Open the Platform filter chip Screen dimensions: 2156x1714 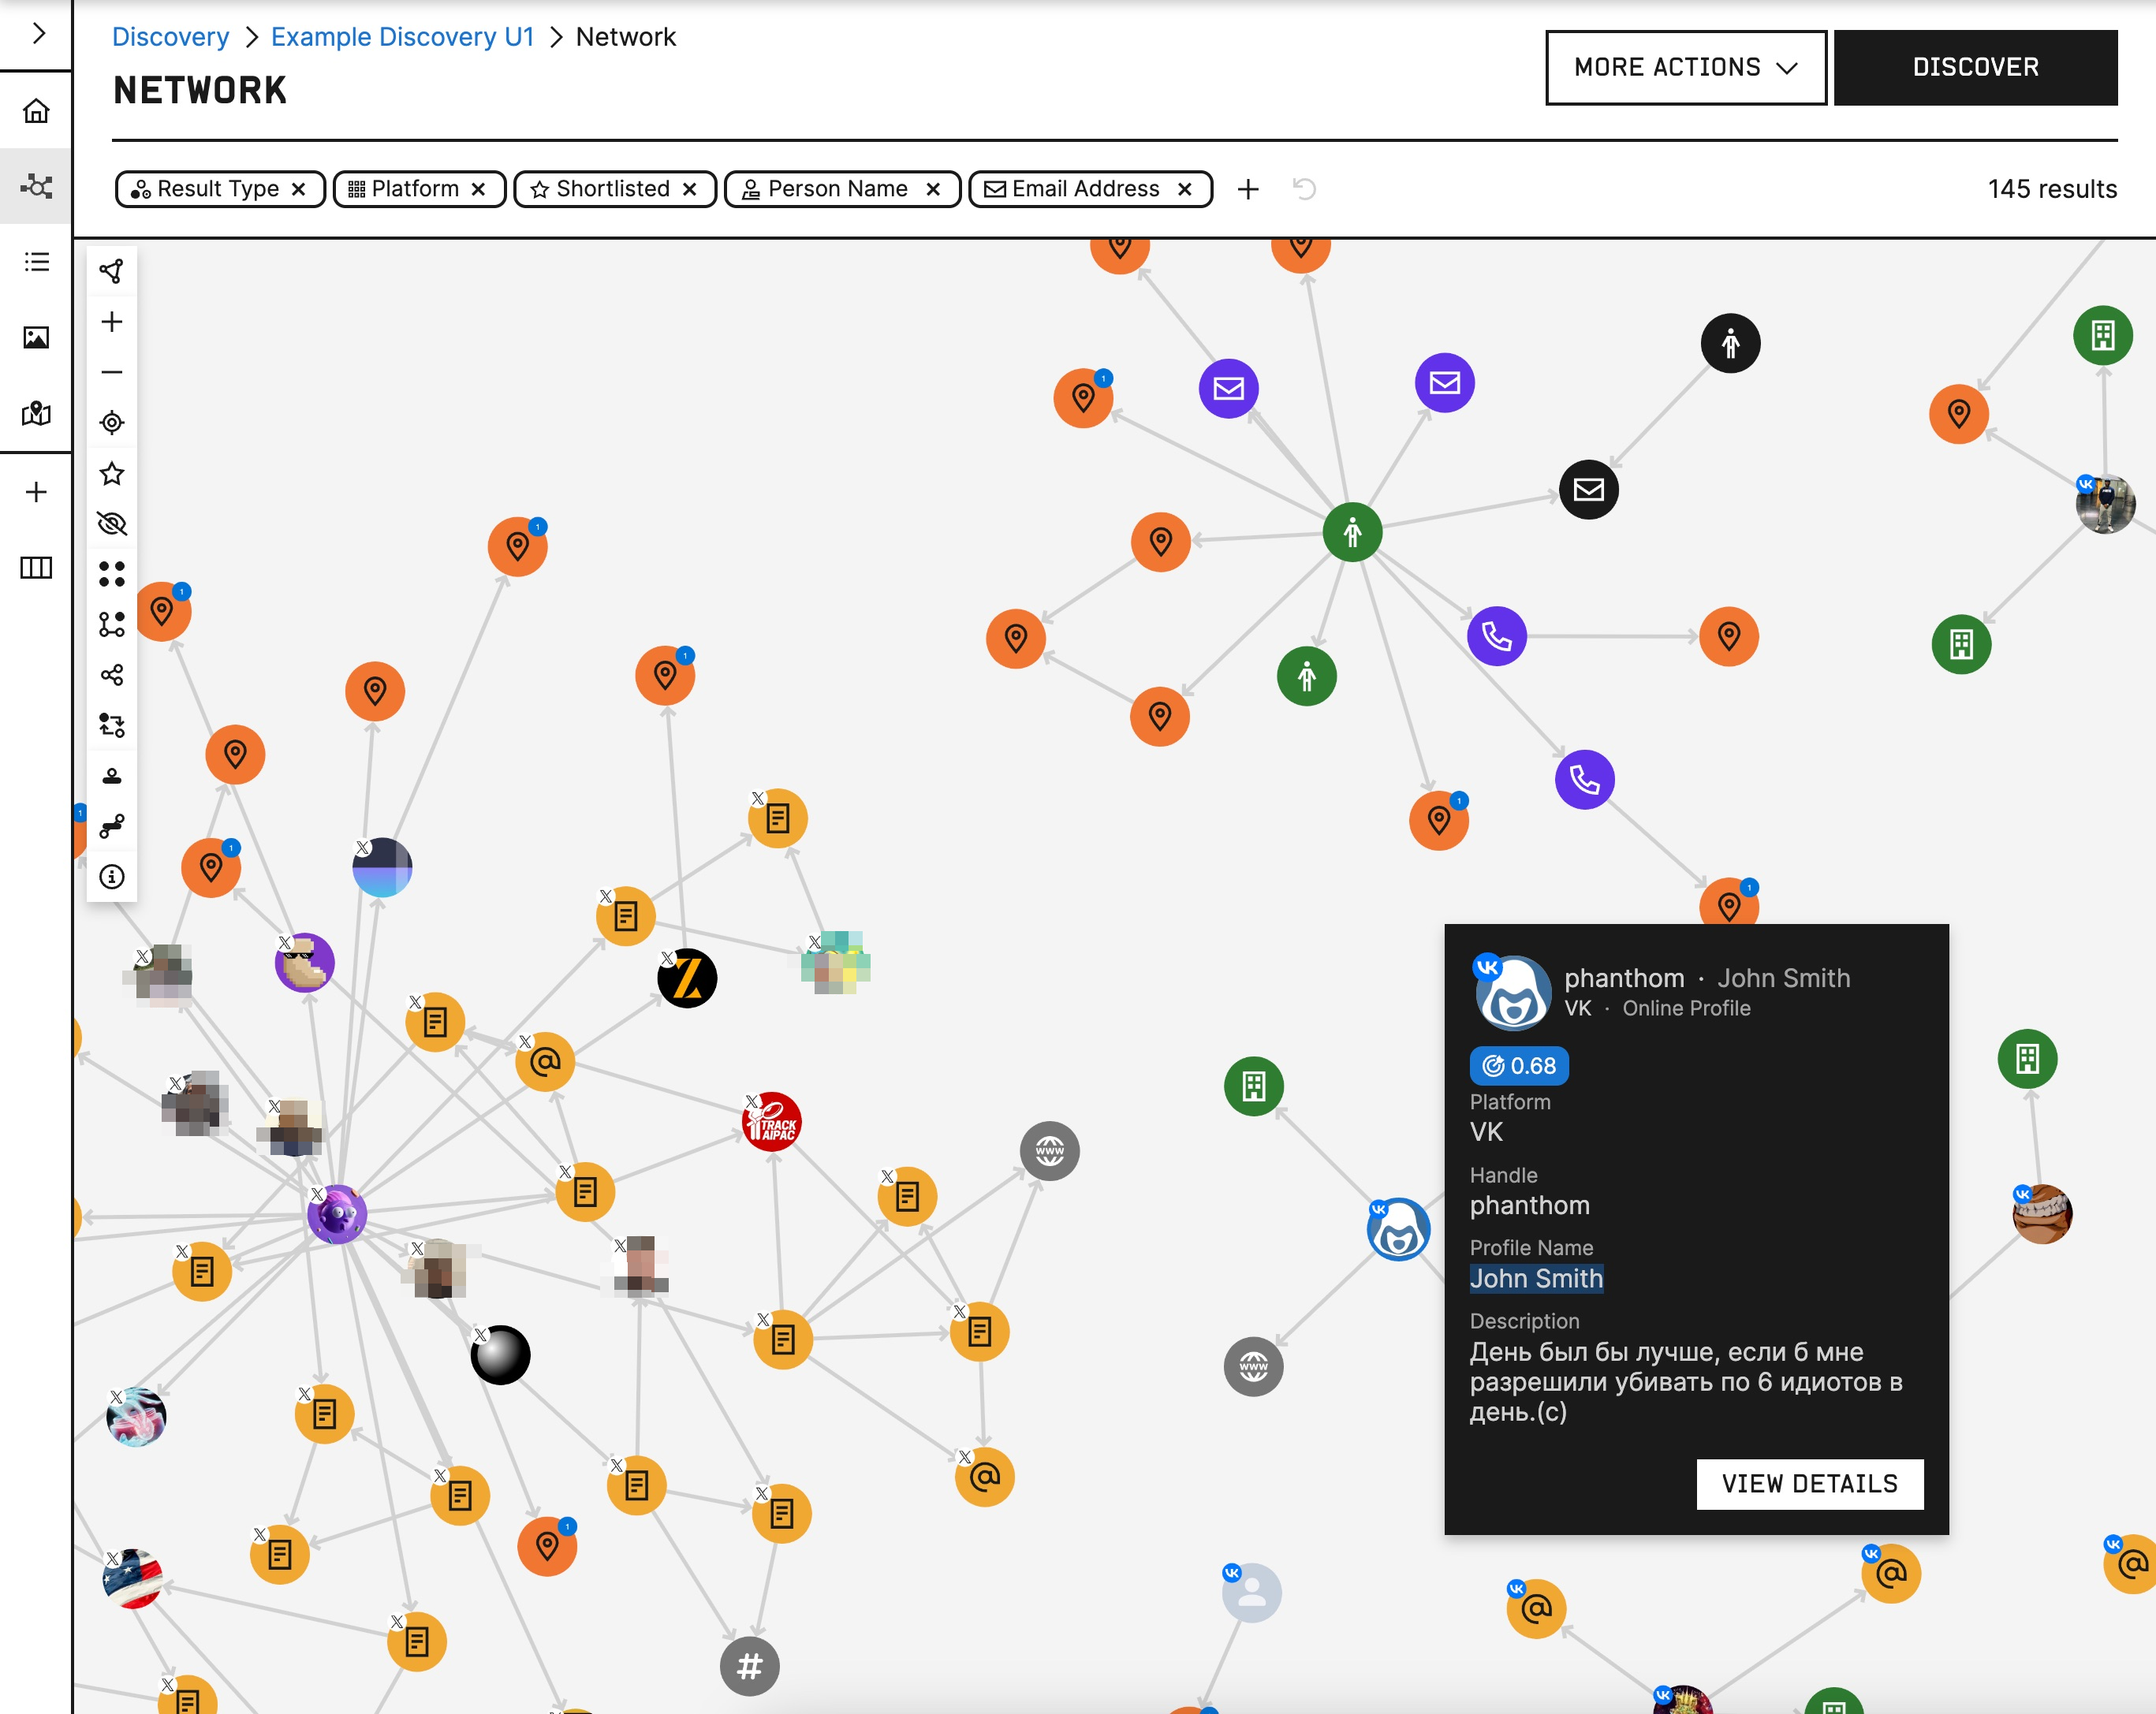pyautogui.click(x=405, y=189)
